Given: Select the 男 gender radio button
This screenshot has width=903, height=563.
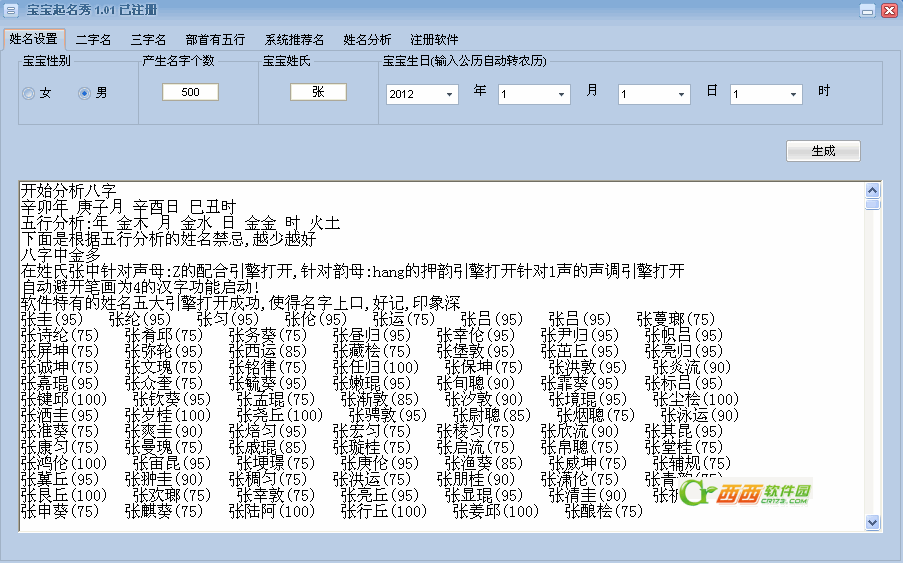Looking at the screenshot, I should [x=85, y=94].
